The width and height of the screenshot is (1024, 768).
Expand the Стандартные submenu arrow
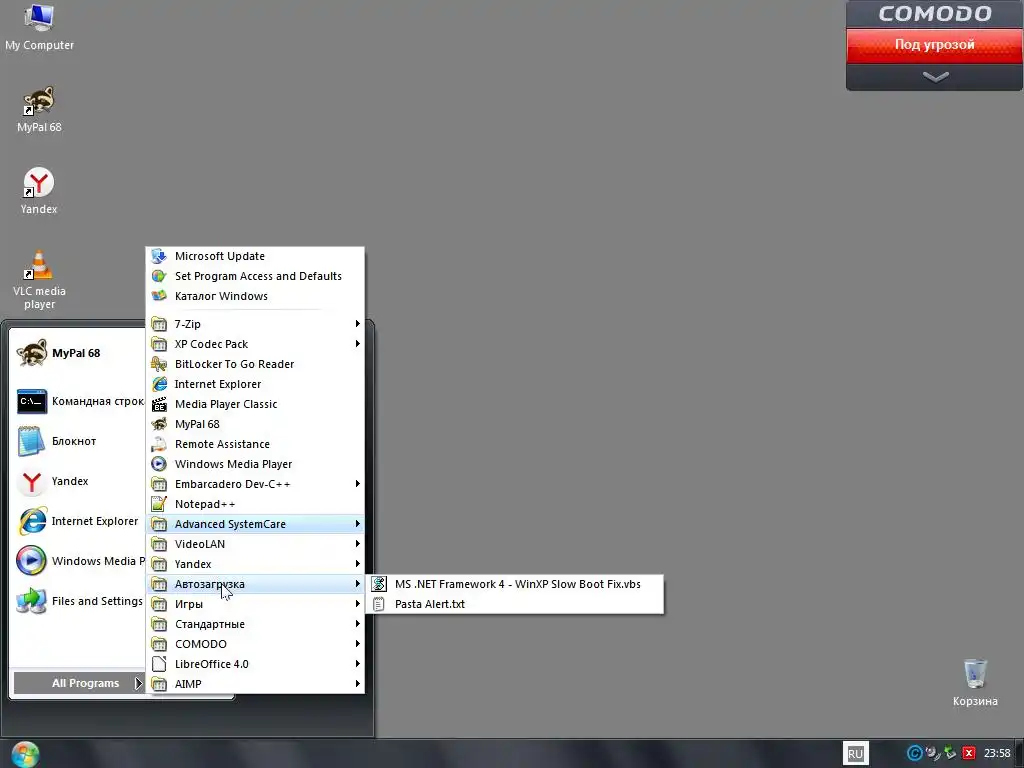click(357, 624)
